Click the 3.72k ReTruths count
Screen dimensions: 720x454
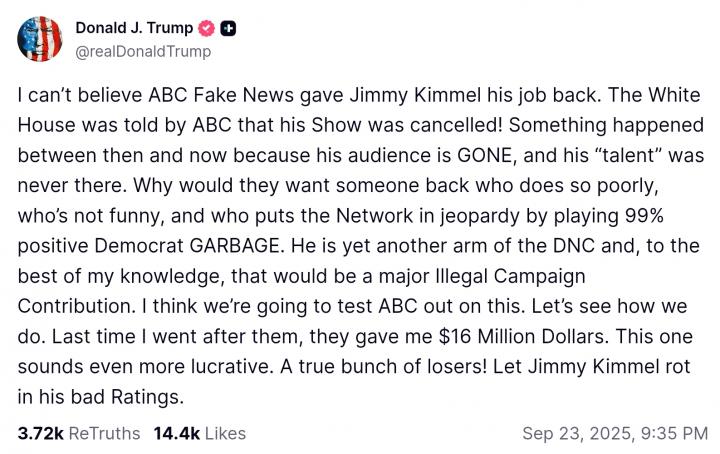coord(38,434)
